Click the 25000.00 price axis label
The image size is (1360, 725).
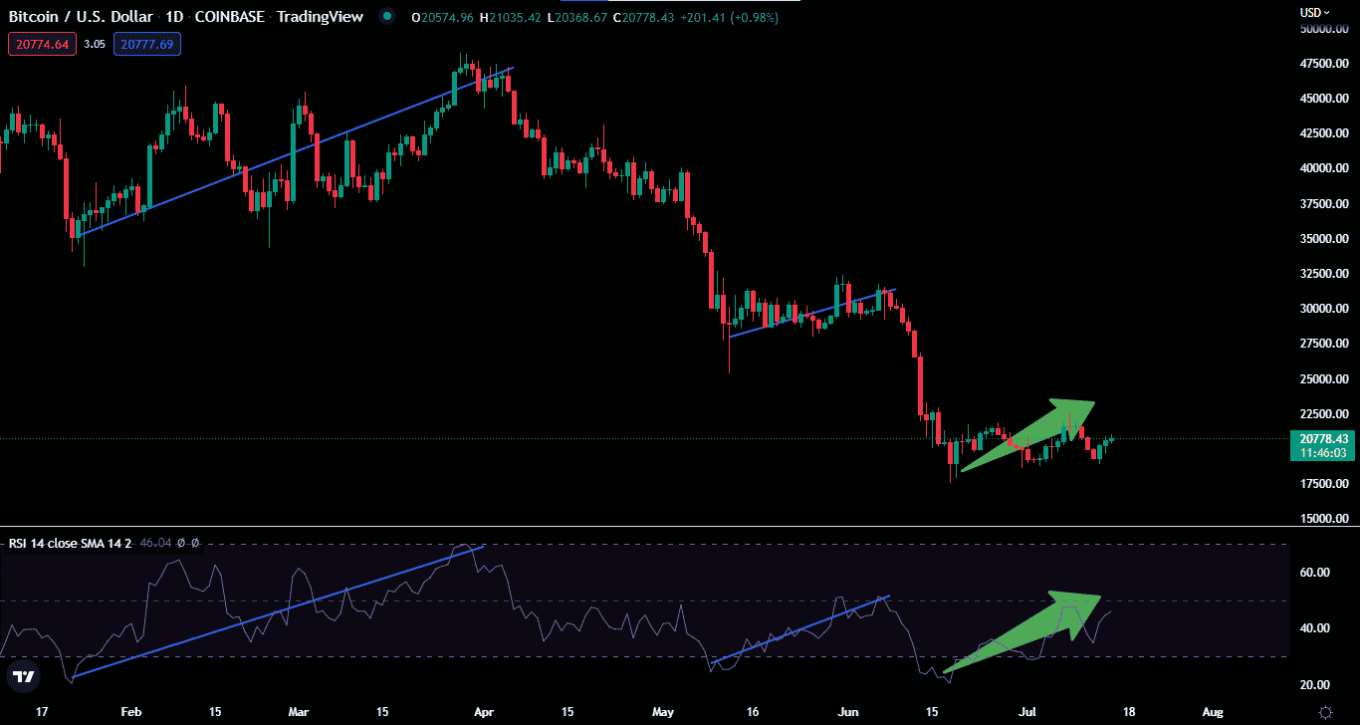(1324, 379)
